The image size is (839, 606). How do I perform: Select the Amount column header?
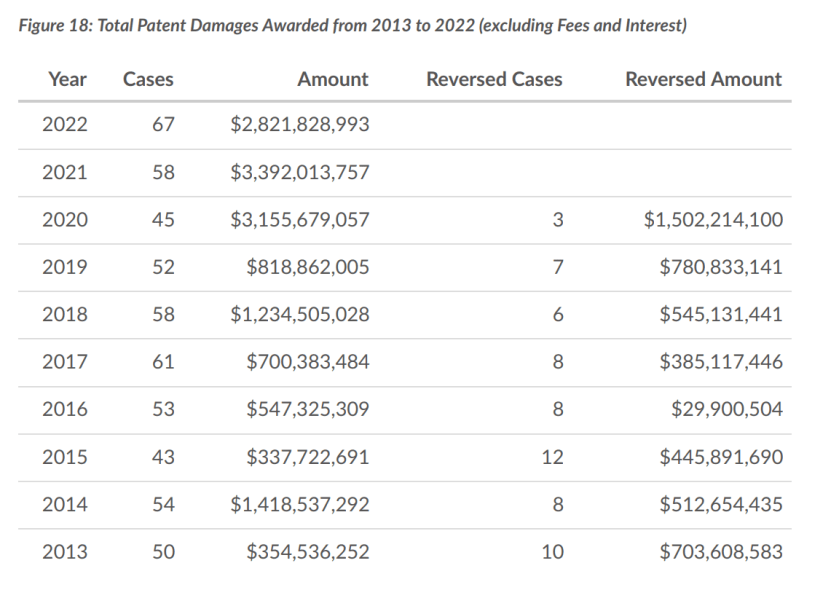coord(332,78)
